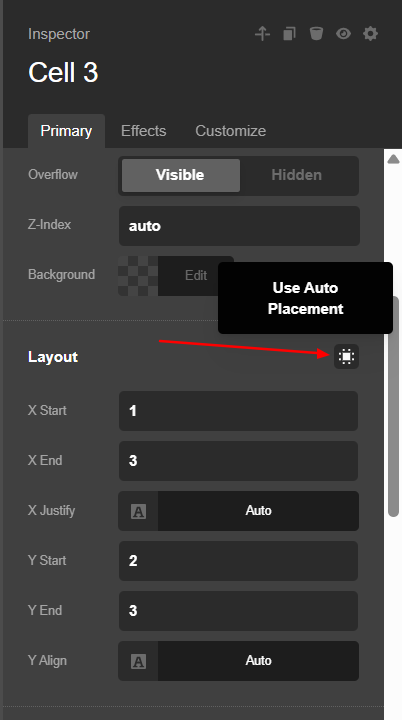Click the duplicate element icon

coord(289,34)
